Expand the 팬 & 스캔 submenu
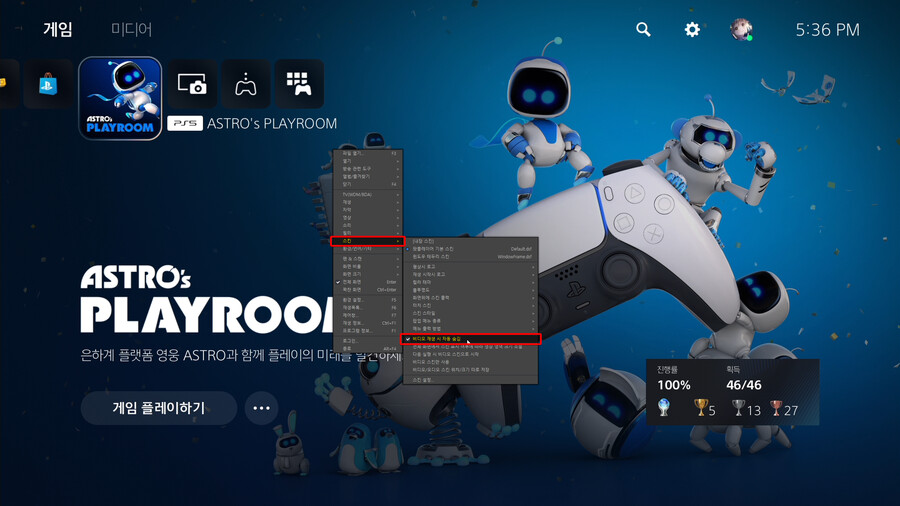Viewport: 900px width, 506px height. click(367, 259)
